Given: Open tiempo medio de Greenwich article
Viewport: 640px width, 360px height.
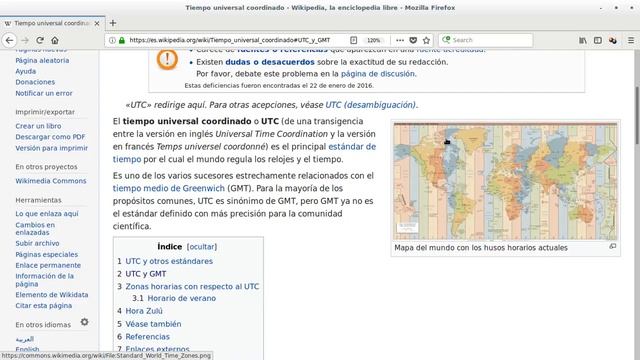Looking at the screenshot, I should 169,188.
